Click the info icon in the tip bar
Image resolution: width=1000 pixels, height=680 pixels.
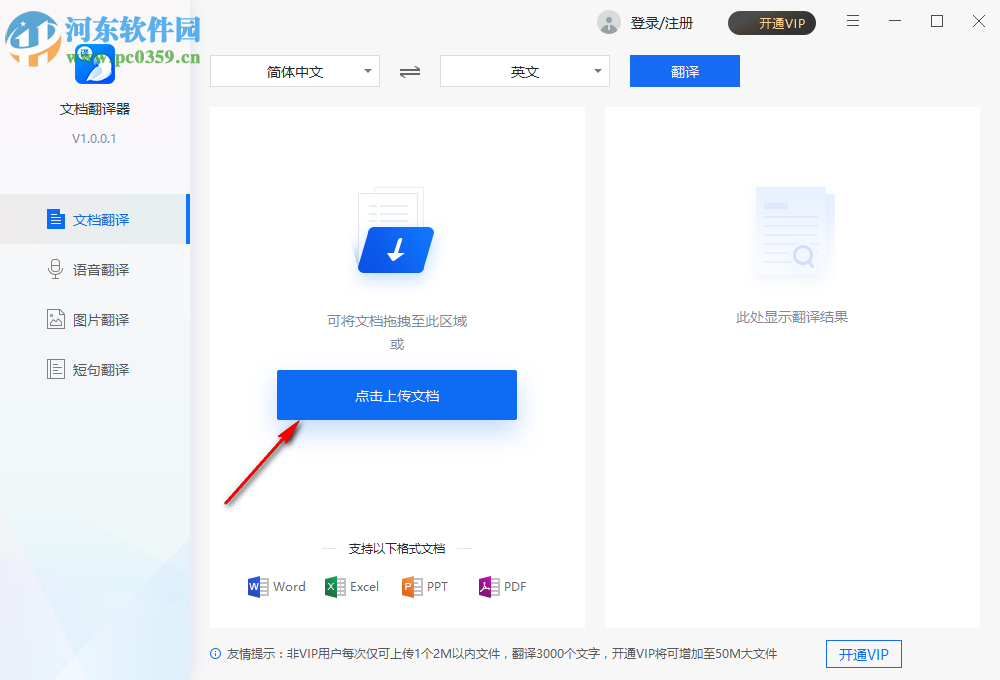[215, 654]
